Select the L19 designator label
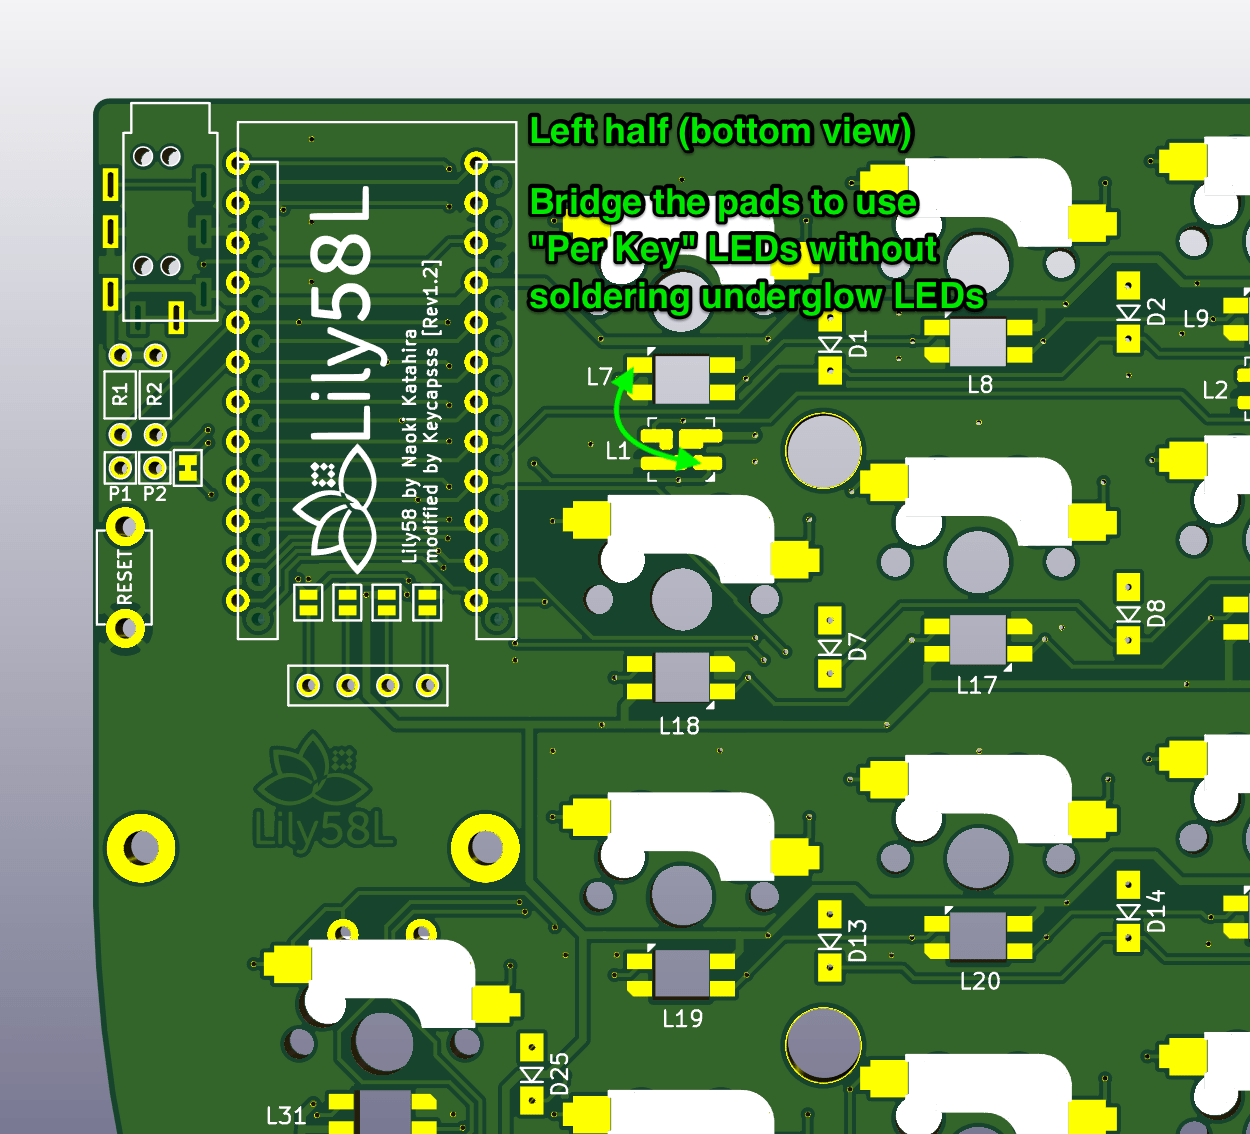This screenshot has height=1134, width=1250. pos(683,1019)
